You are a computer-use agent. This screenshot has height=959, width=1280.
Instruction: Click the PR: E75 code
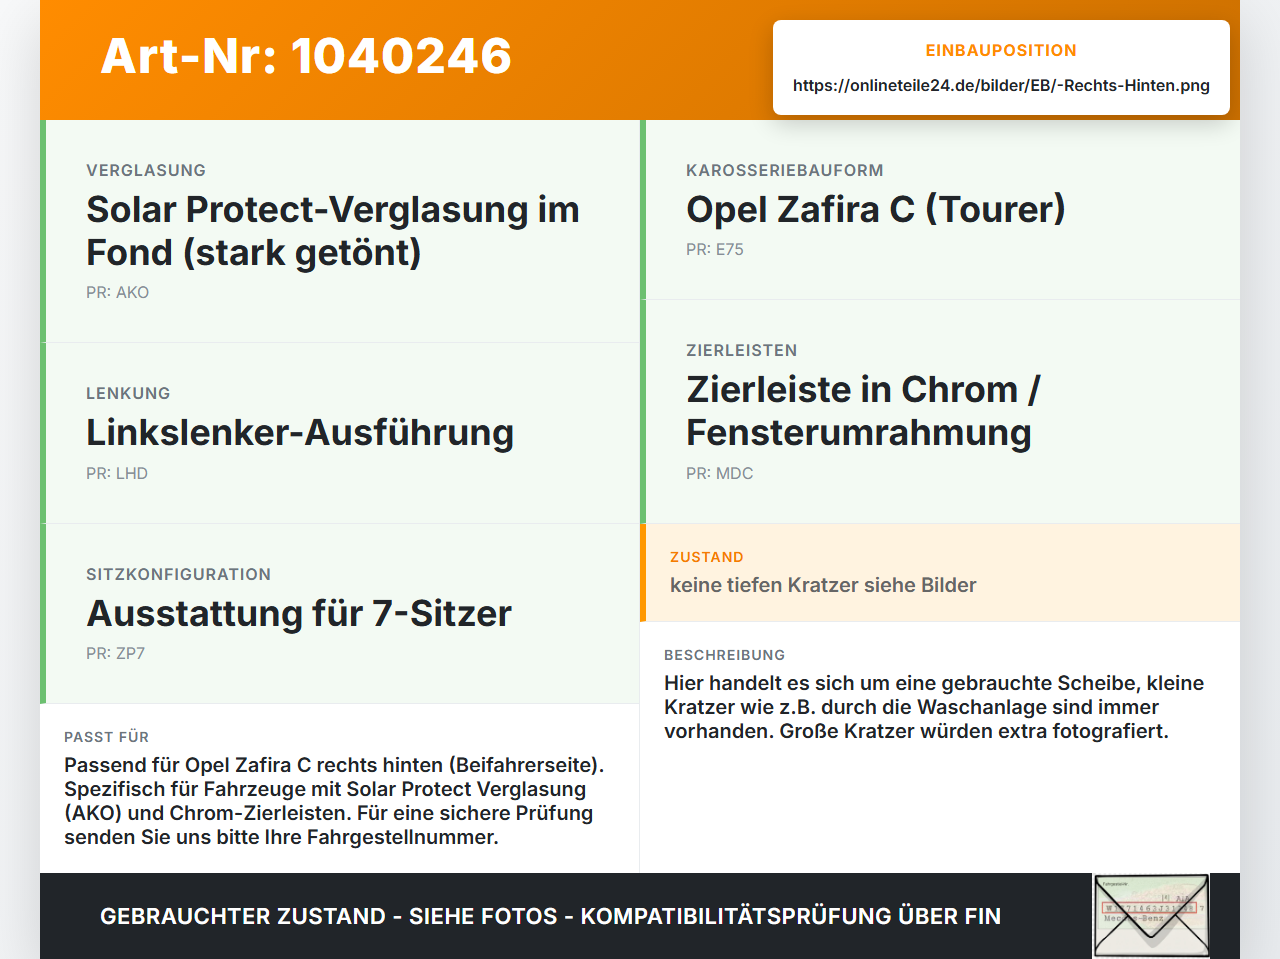715,249
